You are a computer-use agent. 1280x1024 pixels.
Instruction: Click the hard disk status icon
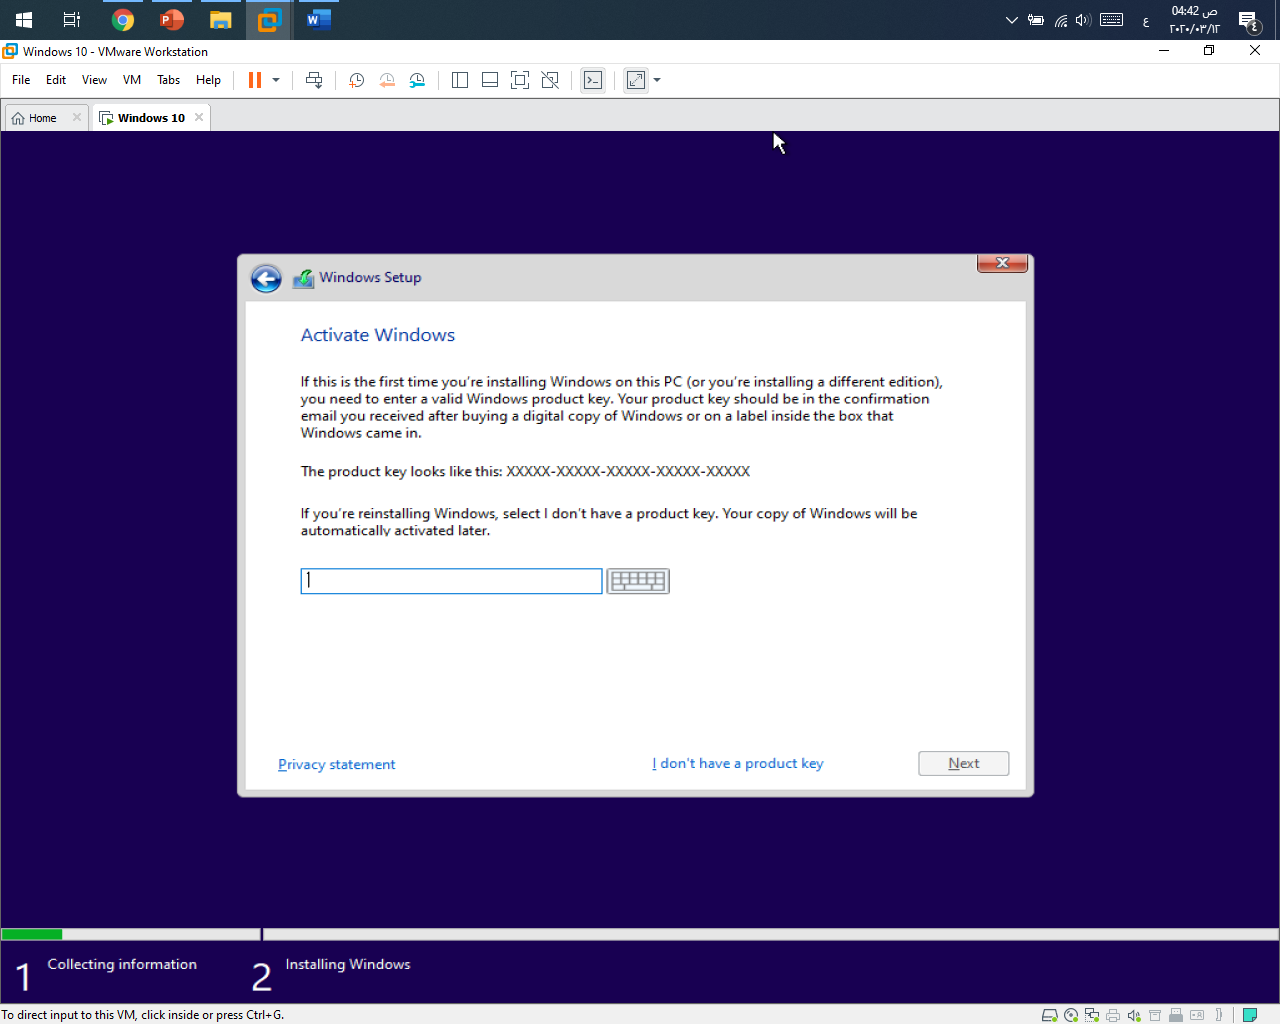point(1049,1015)
